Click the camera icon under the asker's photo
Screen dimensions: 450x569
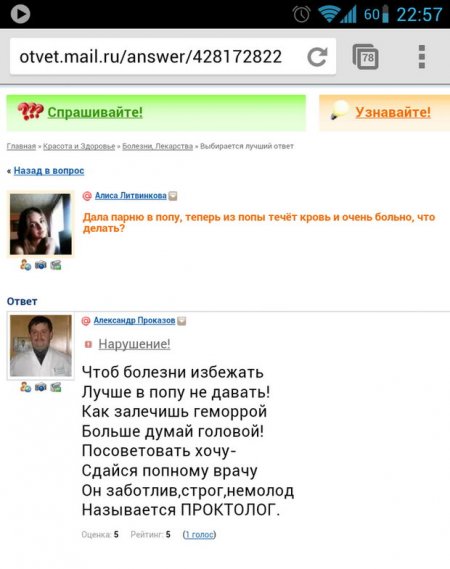[x=41, y=265]
